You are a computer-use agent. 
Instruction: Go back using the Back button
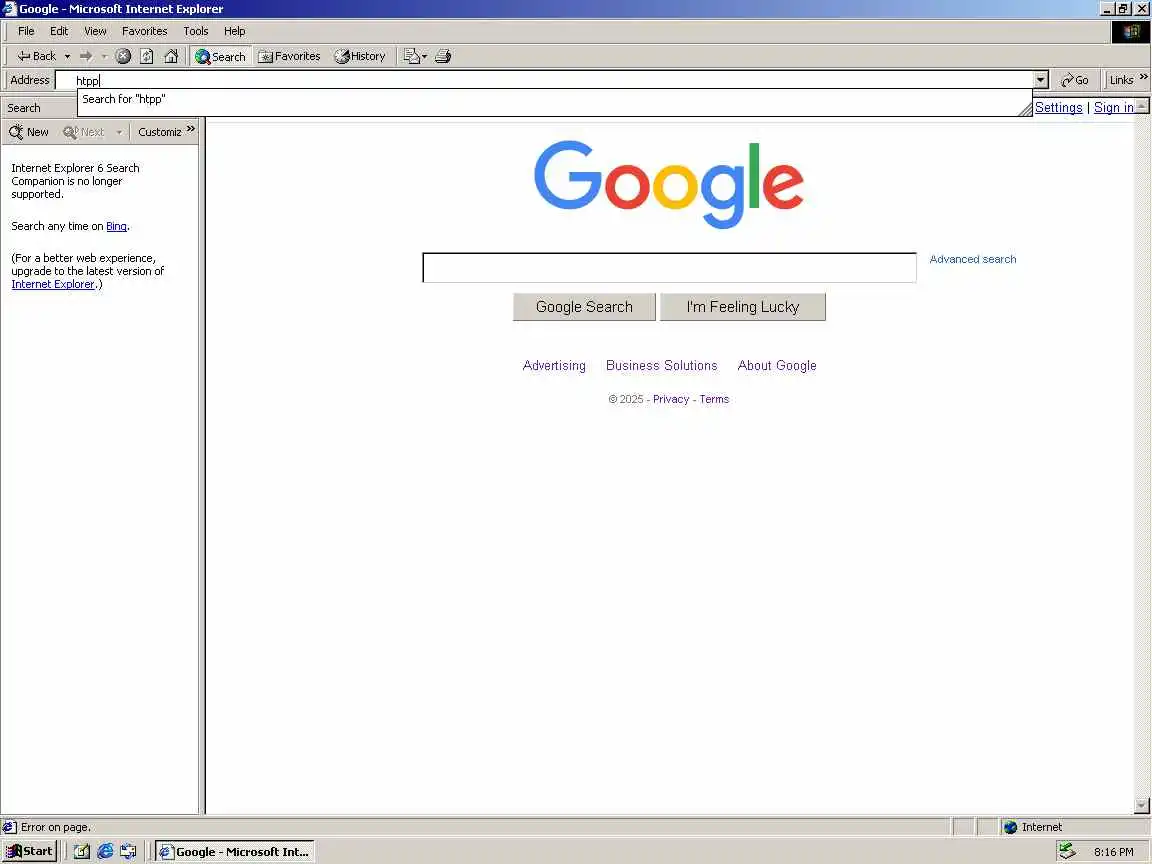coord(36,56)
